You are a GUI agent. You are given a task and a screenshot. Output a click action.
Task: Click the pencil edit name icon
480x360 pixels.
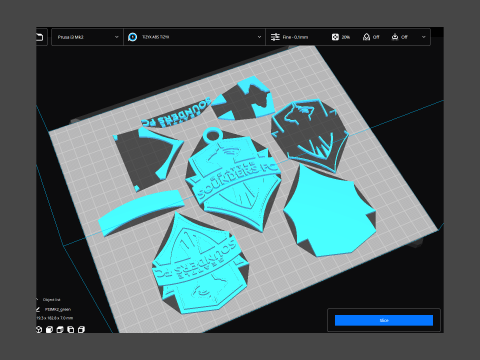tap(38, 309)
